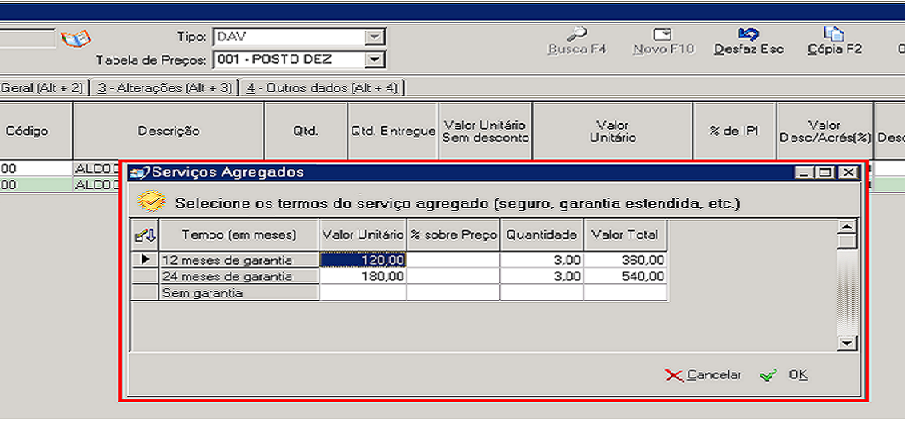Screen dimensions: 906x421
Task: Maximize the Serviços Agregados dialog
Action: [x=825, y=172]
